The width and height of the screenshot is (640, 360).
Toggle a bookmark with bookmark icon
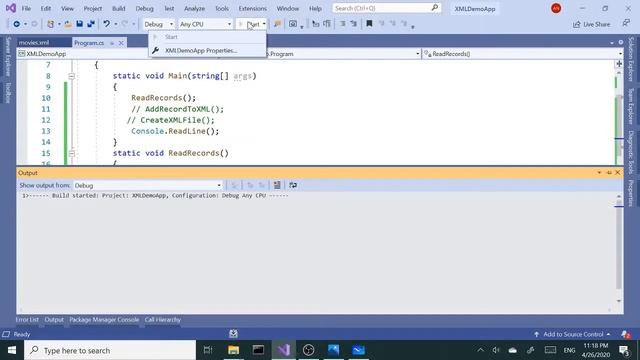[x=369, y=24]
